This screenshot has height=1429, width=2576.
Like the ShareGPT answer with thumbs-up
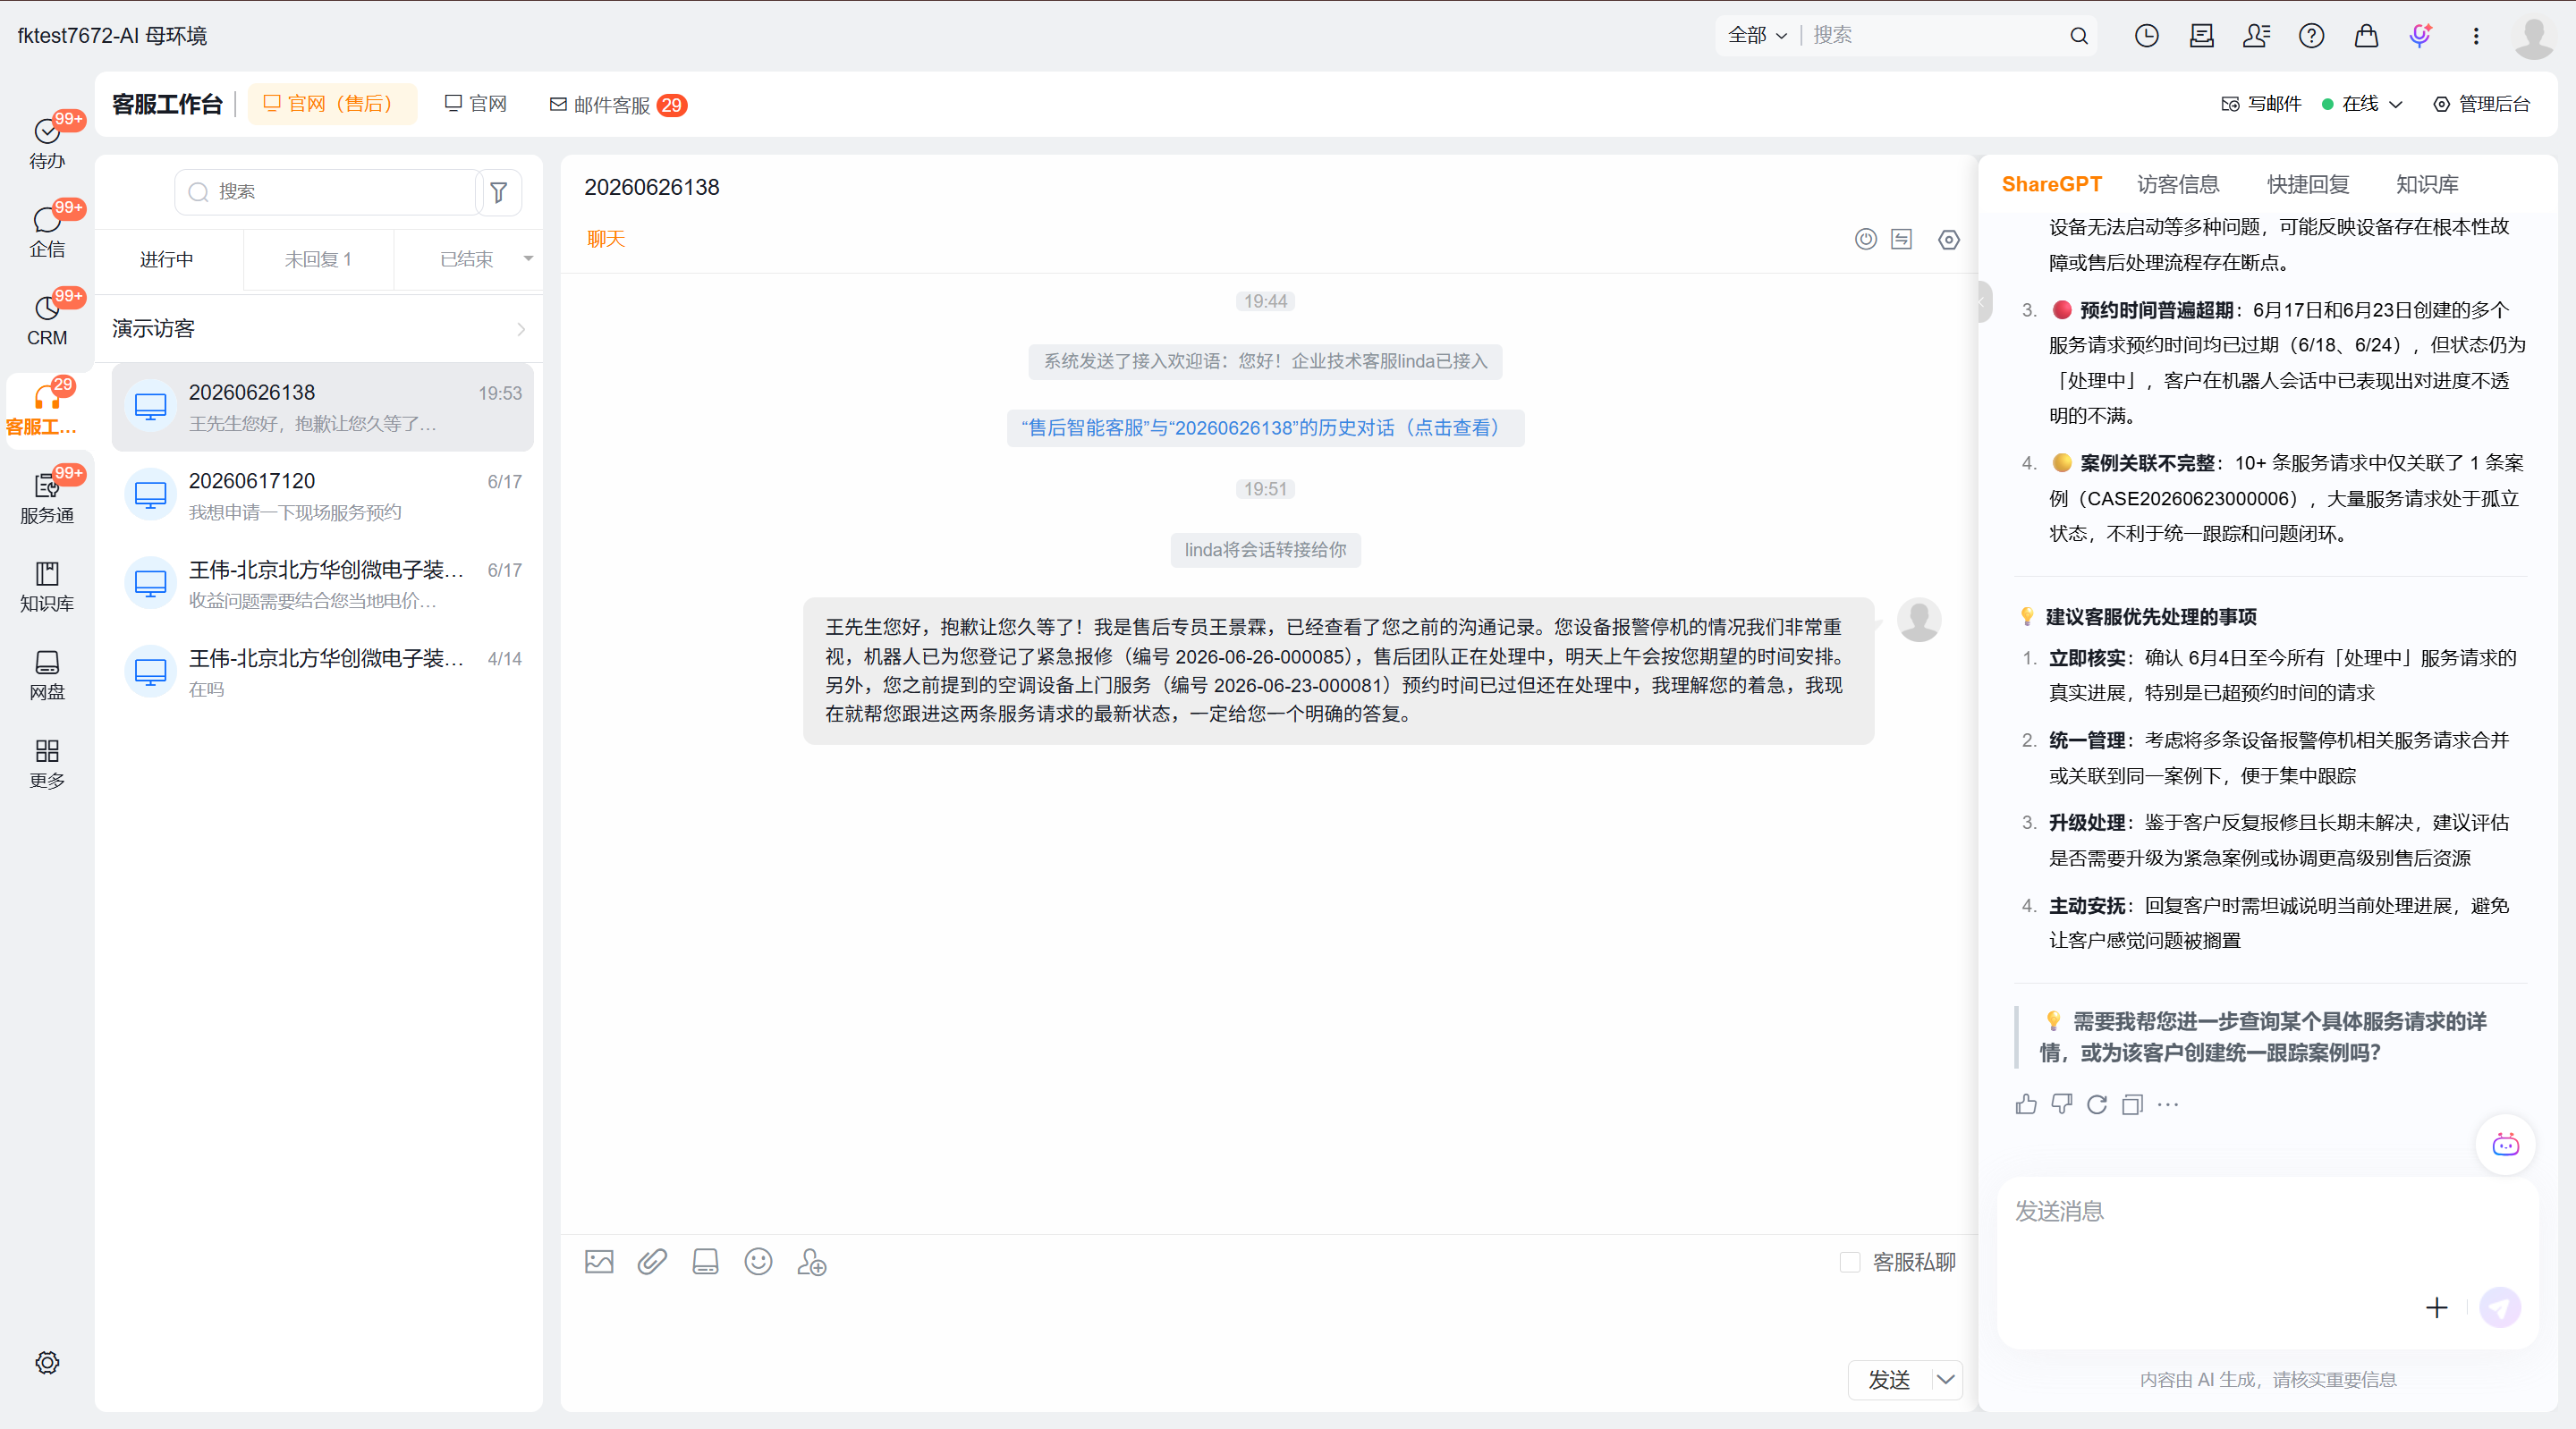click(2026, 1104)
